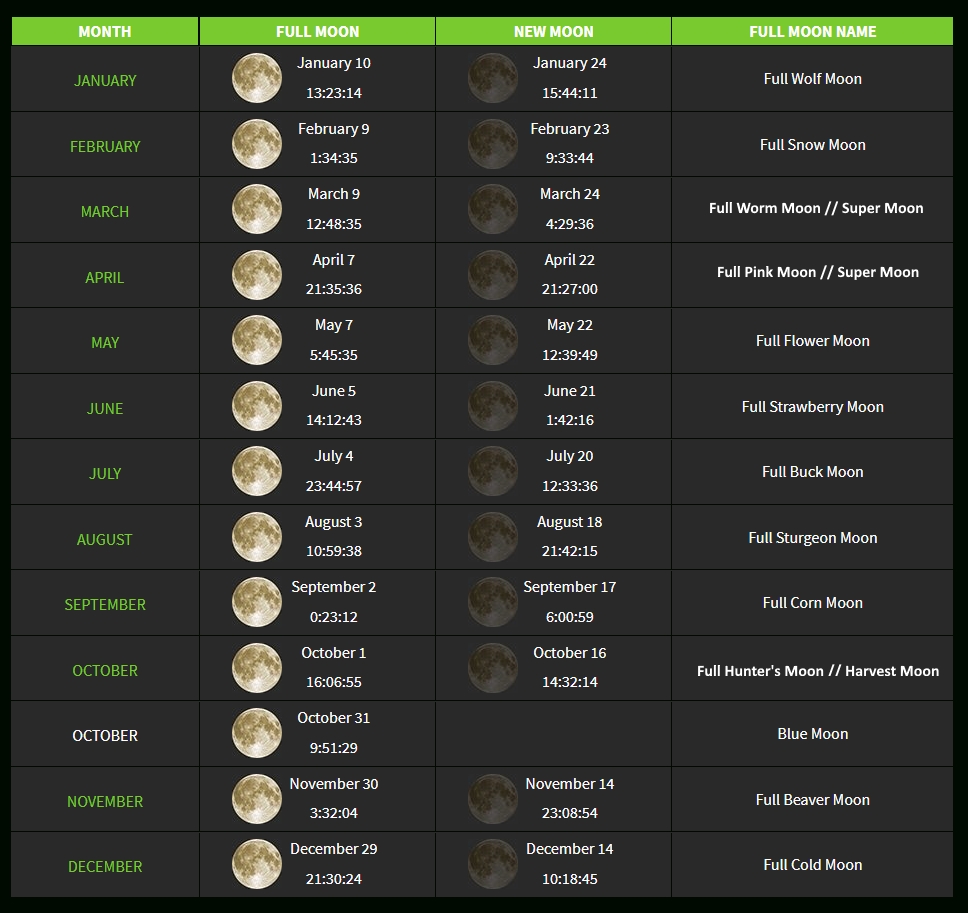This screenshot has width=968, height=913.
Task: Click the APRIL month label
Action: click(105, 278)
